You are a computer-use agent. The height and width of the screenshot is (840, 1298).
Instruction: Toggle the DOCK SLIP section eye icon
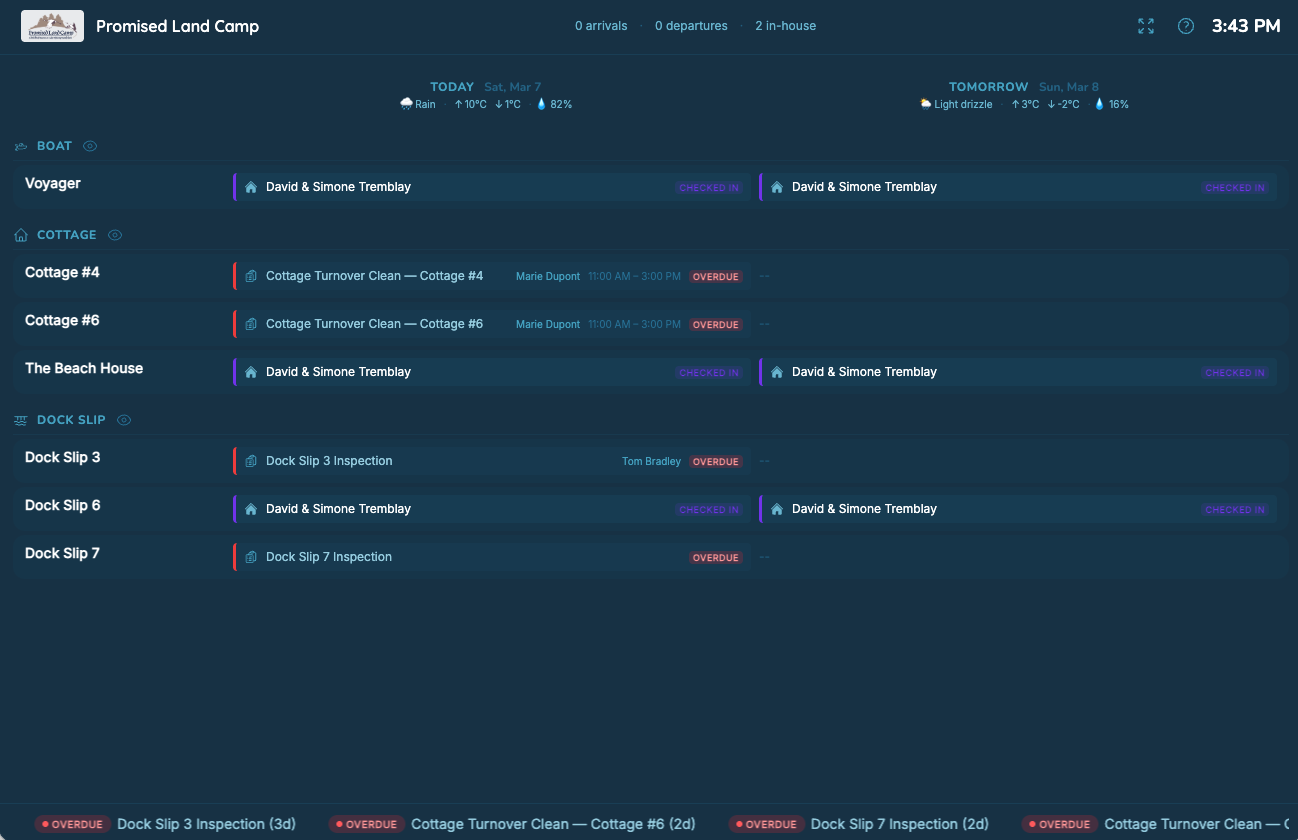[123, 419]
